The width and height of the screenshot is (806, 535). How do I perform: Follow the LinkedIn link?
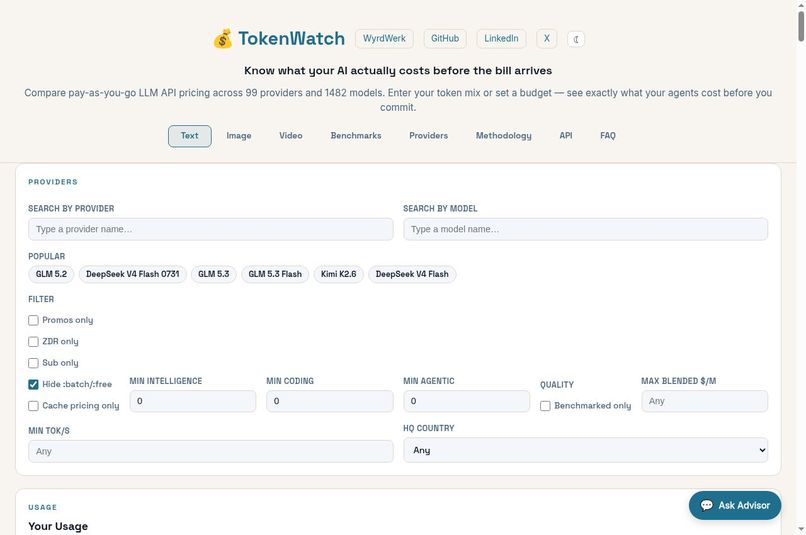click(x=501, y=39)
